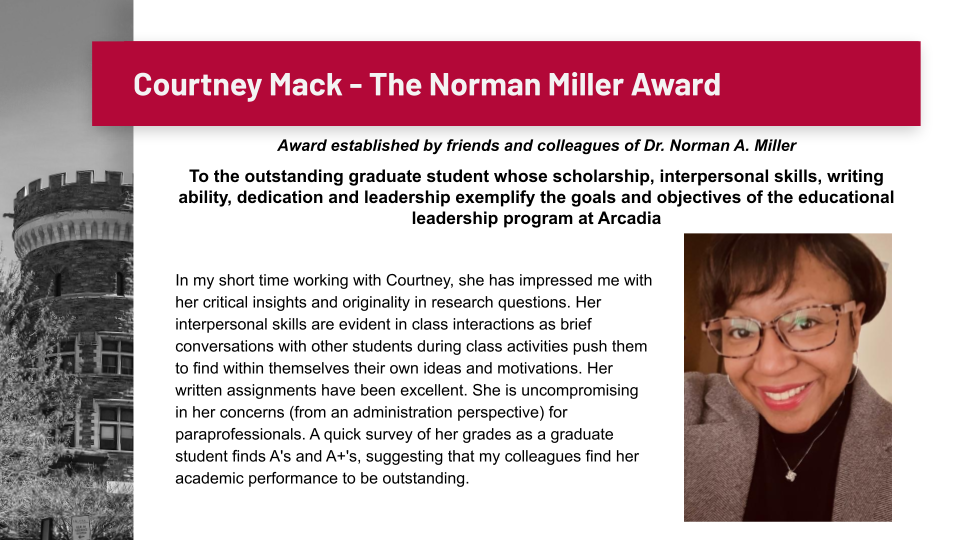Viewport: 960px width, 540px height.
Task: Click the words 'leadership program at Arcadia'
Action: (536, 218)
